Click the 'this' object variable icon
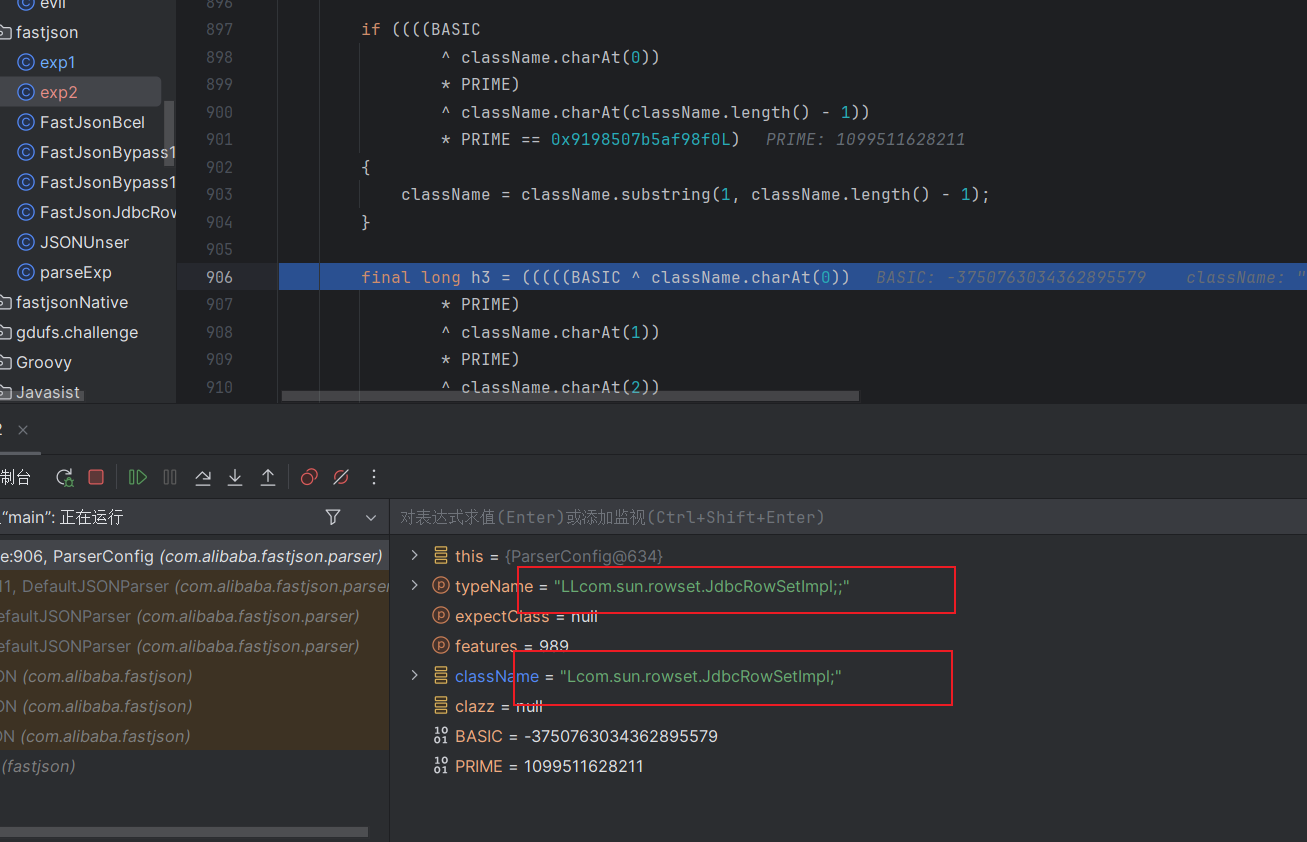This screenshot has height=842, width=1307. coord(441,556)
